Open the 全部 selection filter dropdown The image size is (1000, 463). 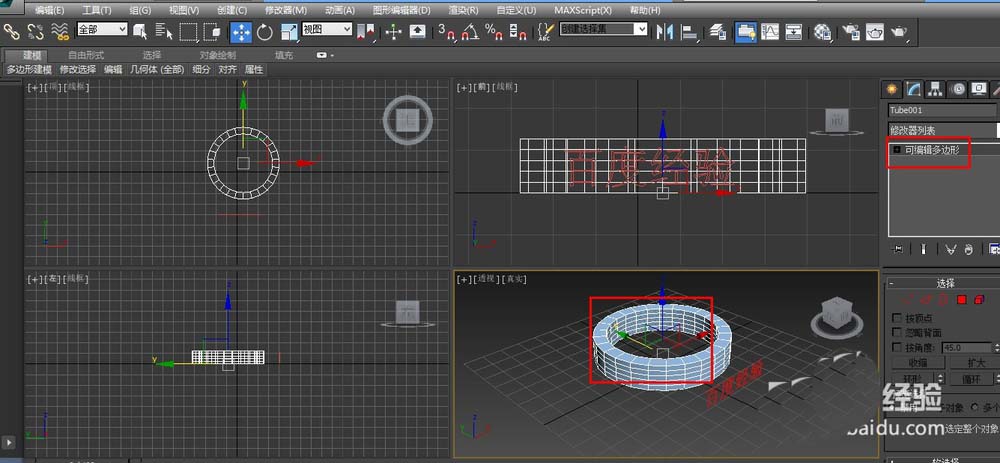click(x=103, y=29)
